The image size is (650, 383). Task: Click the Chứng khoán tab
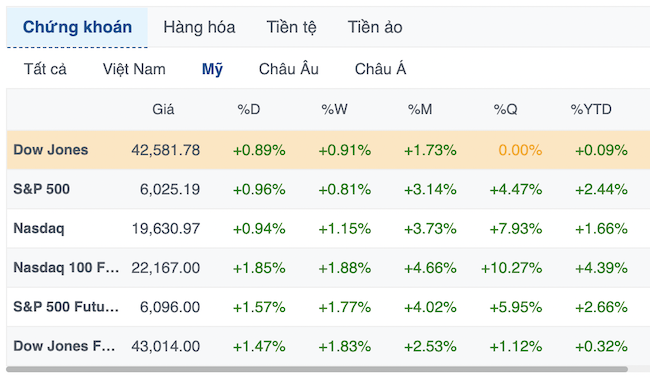tap(77, 27)
